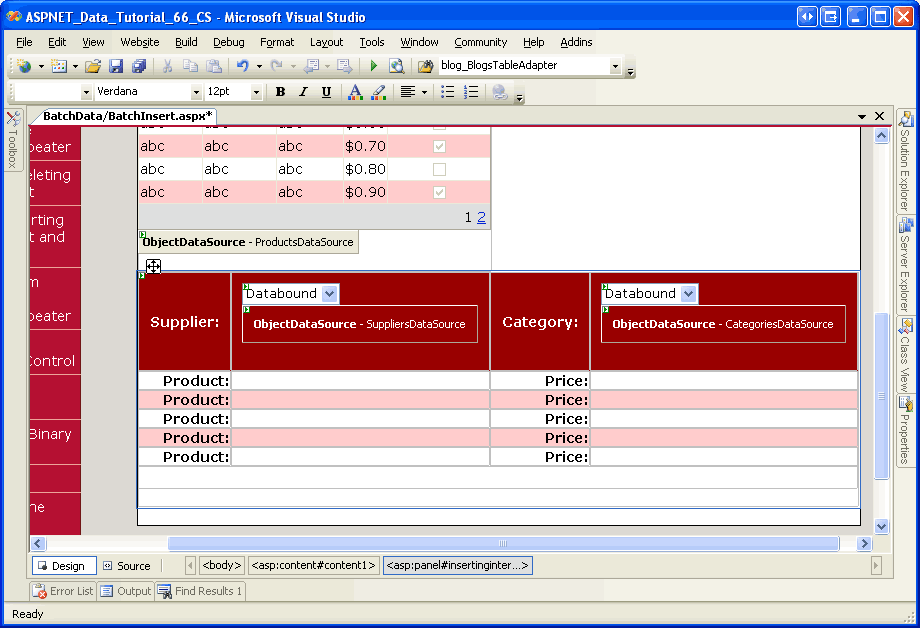The width and height of the screenshot is (920, 628).
Task: Toggle the checkbox in the $0.90 row
Action: point(439,192)
